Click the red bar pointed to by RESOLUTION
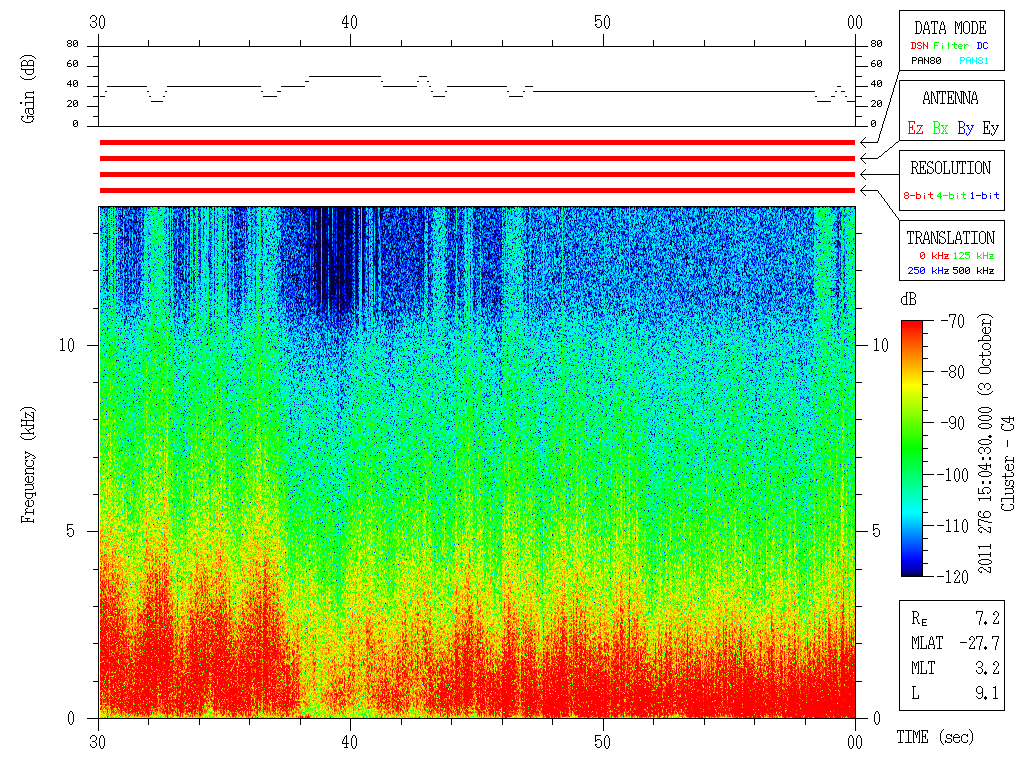Viewport: 1024px width, 768px height. coord(477,174)
